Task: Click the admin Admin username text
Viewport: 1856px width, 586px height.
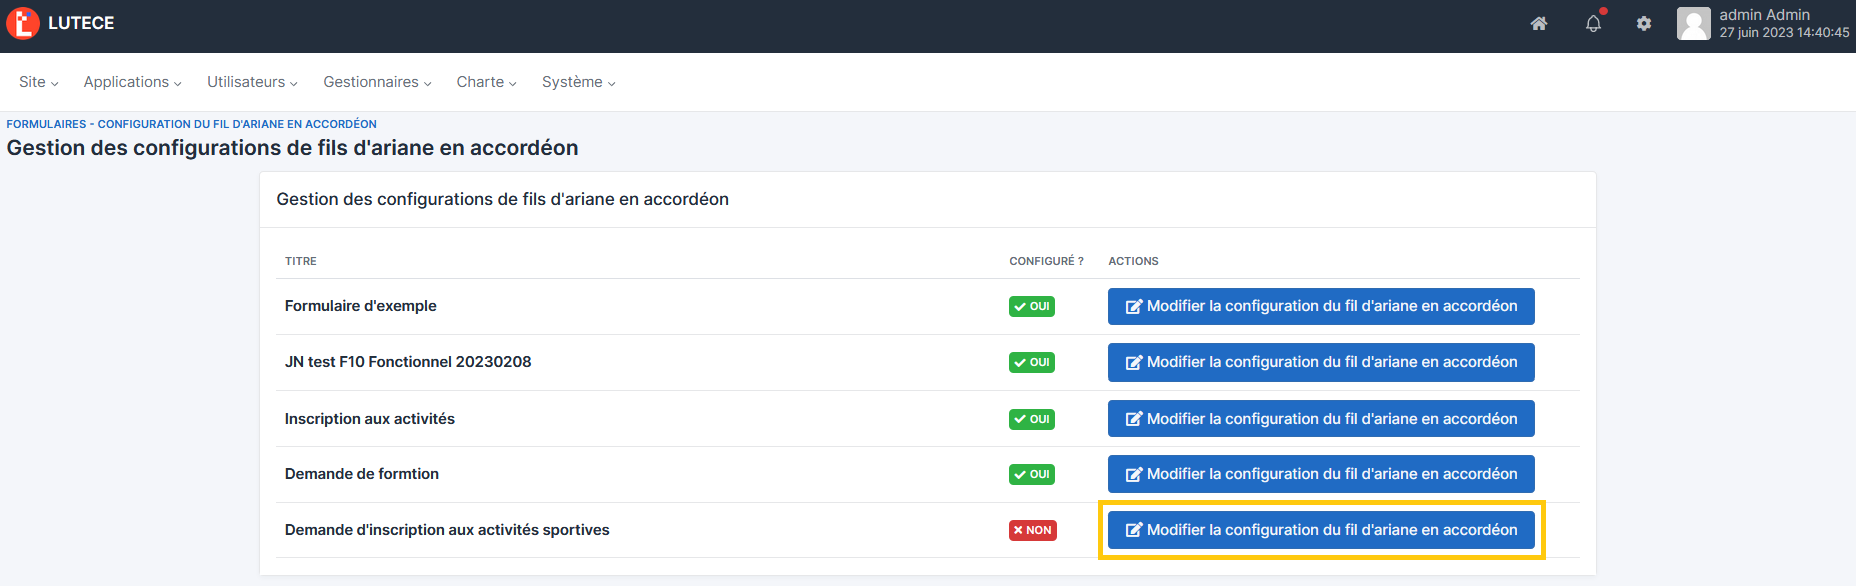Action: click(1764, 15)
